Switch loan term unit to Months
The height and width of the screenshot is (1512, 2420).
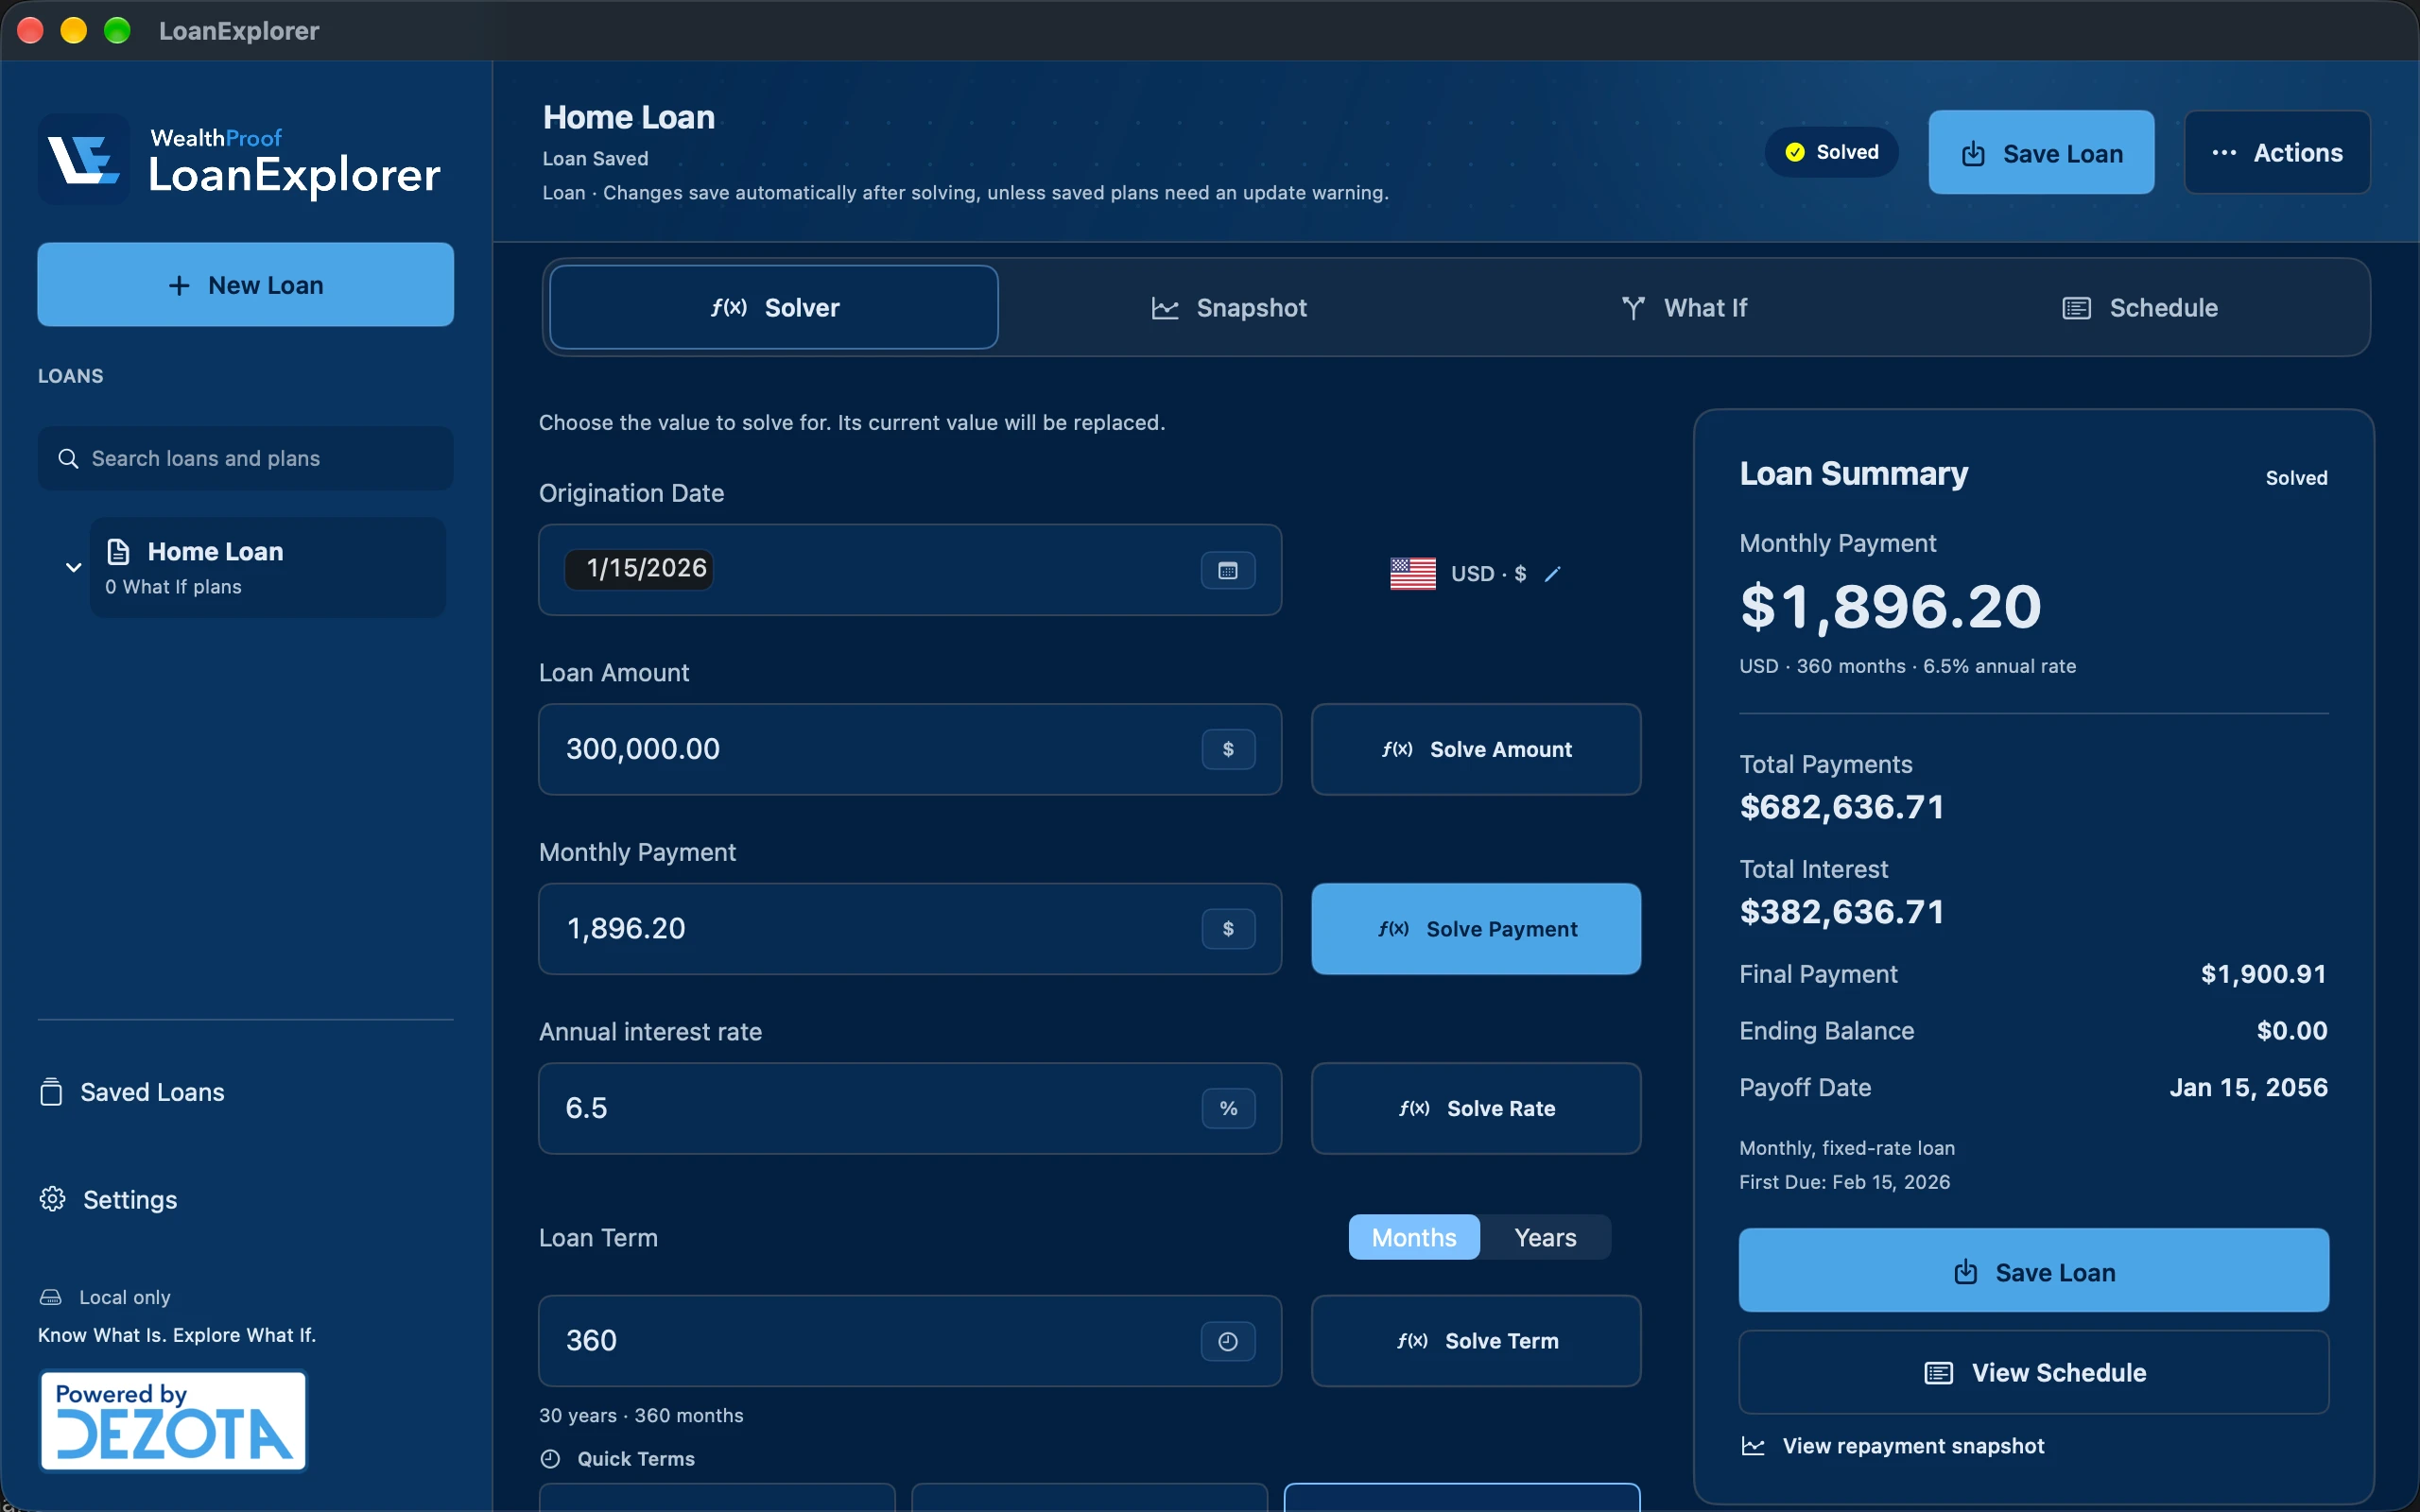pos(1414,1237)
